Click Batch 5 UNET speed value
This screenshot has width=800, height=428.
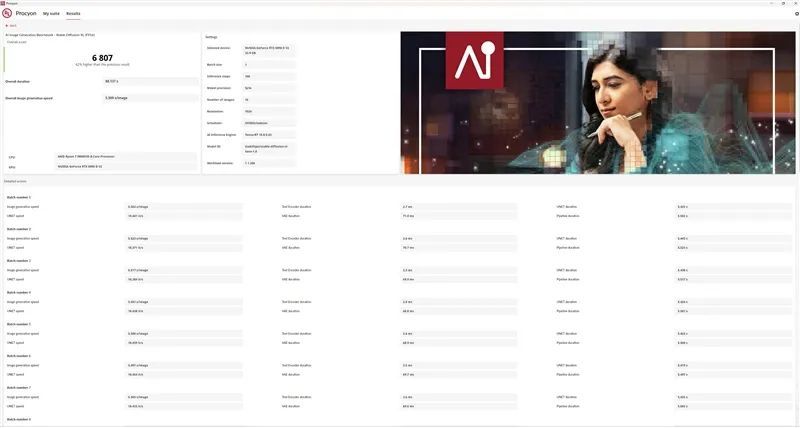[184, 343]
